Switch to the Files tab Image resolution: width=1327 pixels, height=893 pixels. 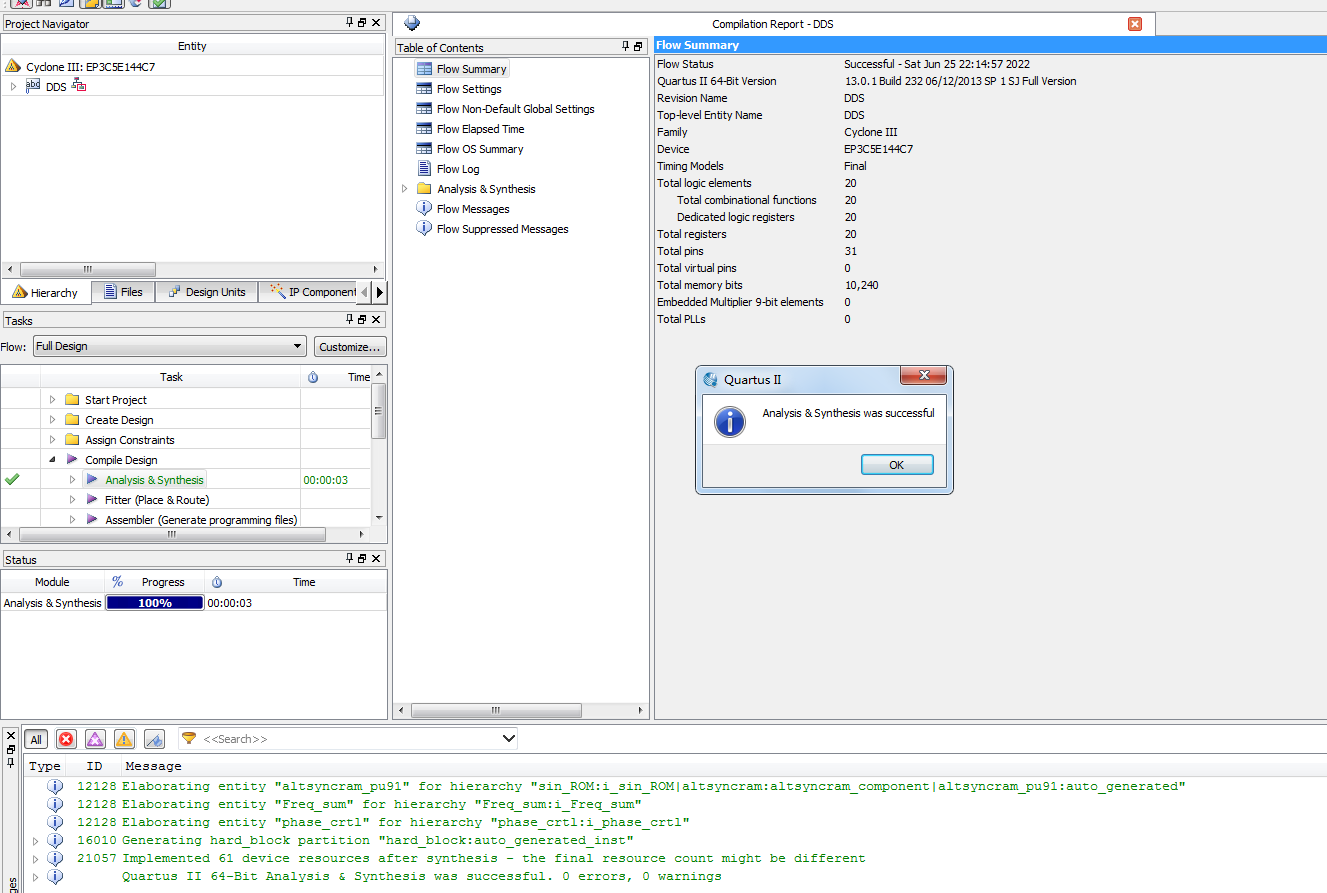[x=124, y=292]
